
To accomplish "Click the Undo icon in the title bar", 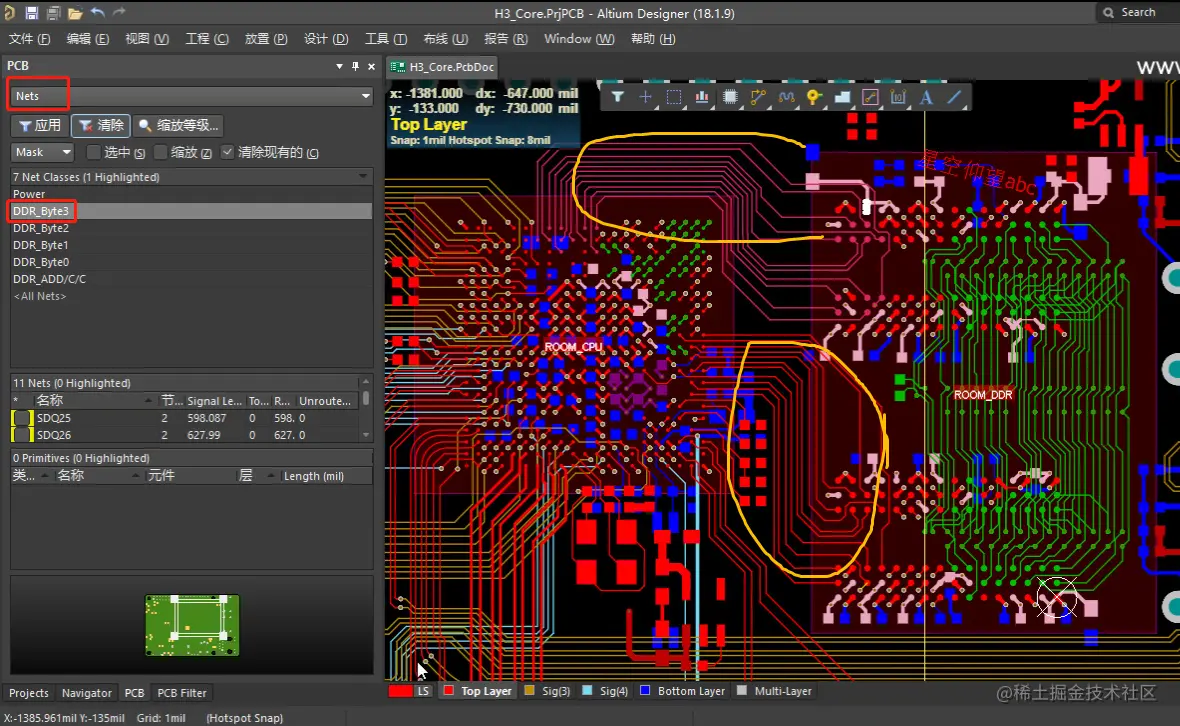I will coord(97,12).
